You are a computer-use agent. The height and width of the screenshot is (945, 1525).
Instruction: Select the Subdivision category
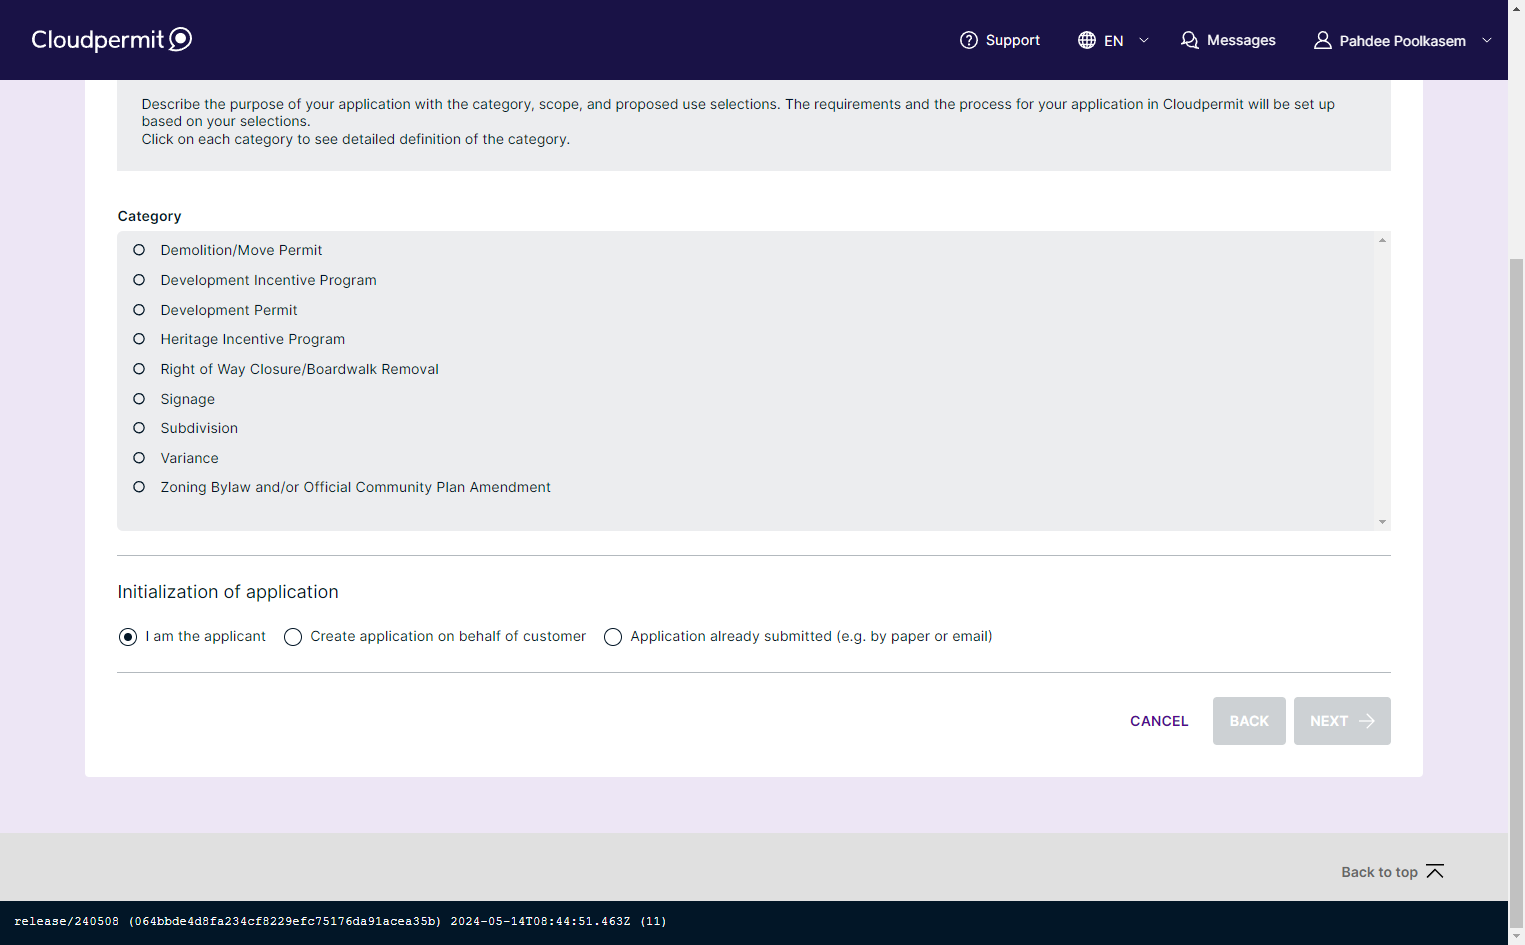139,428
